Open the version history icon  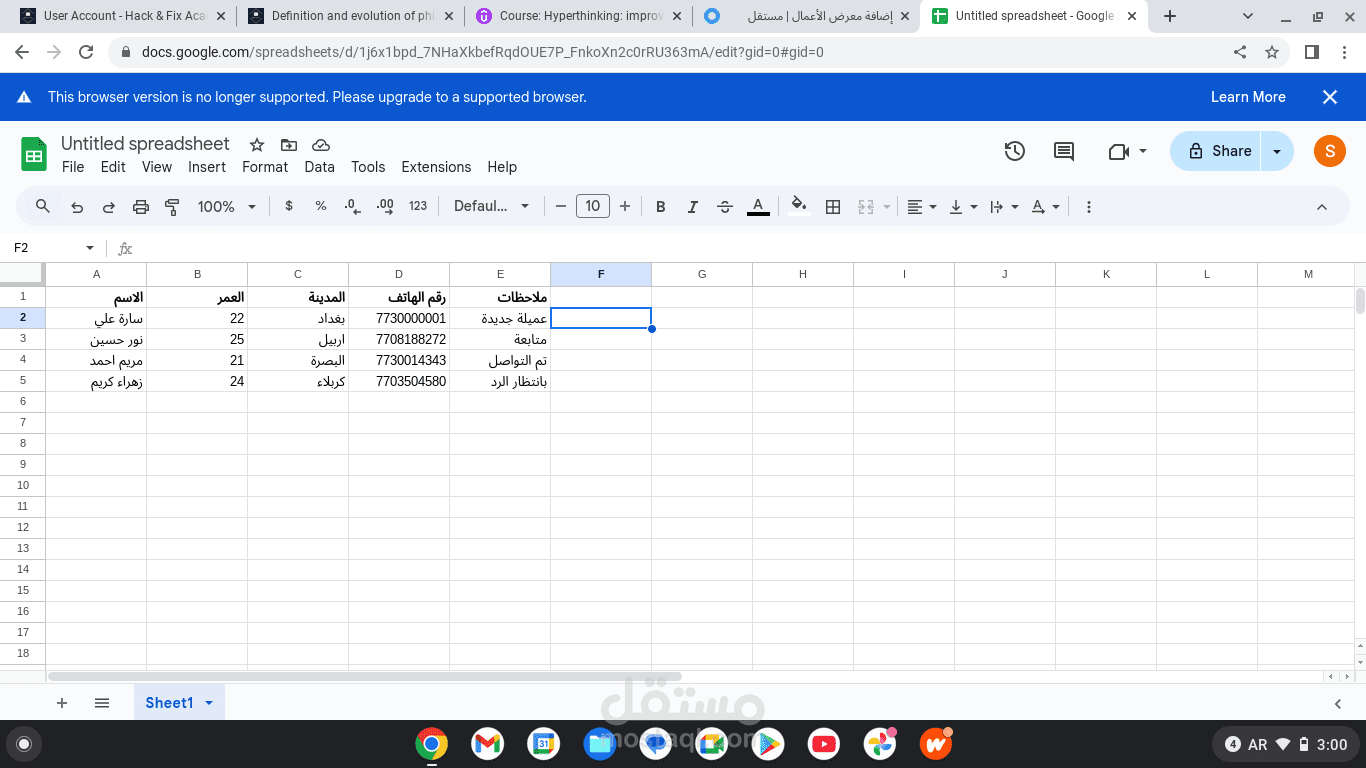[1014, 151]
